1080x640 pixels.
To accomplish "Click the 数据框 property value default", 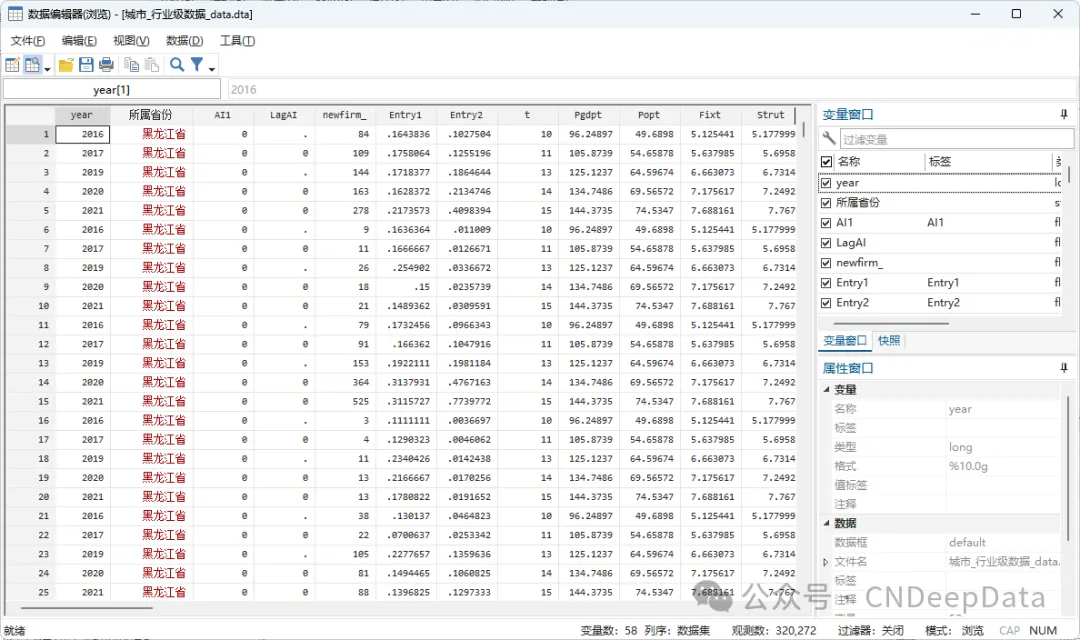I will coord(967,542).
